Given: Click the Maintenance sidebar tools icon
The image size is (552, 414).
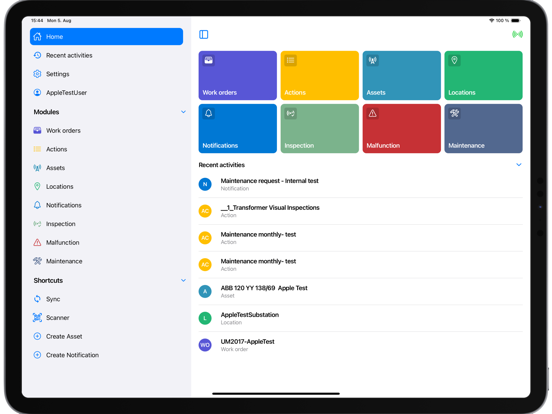Looking at the screenshot, I should [x=37, y=261].
